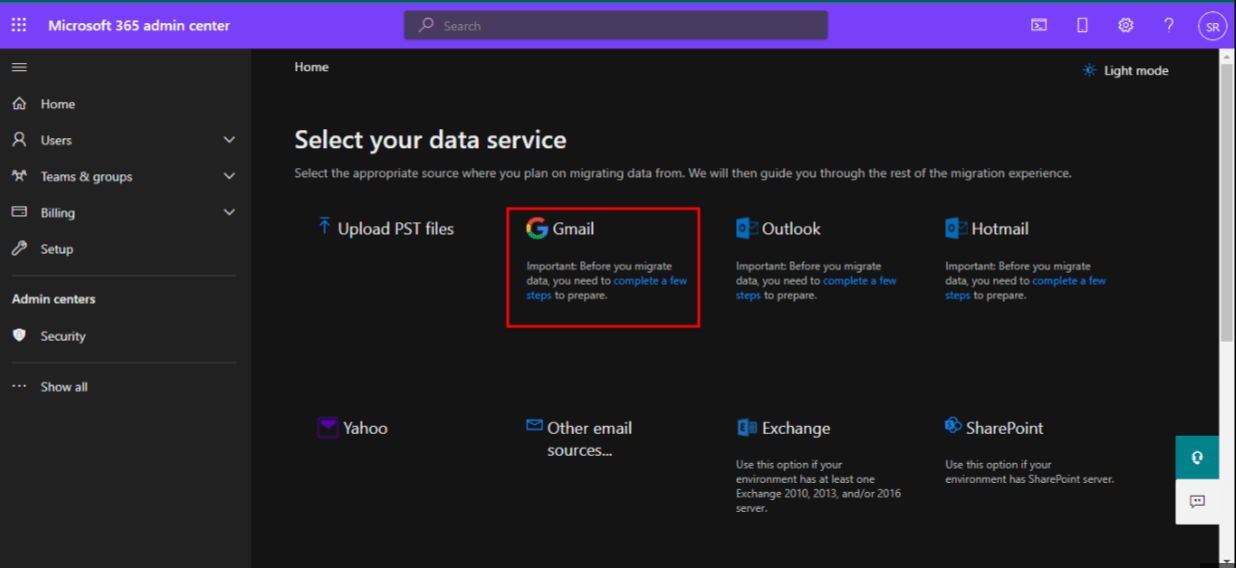
Task: Click the Setup wrench icon
Action: [x=19, y=248]
